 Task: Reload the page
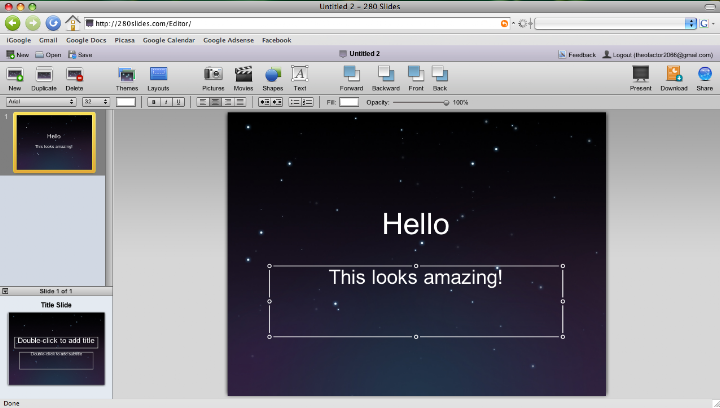(x=53, y=23)
